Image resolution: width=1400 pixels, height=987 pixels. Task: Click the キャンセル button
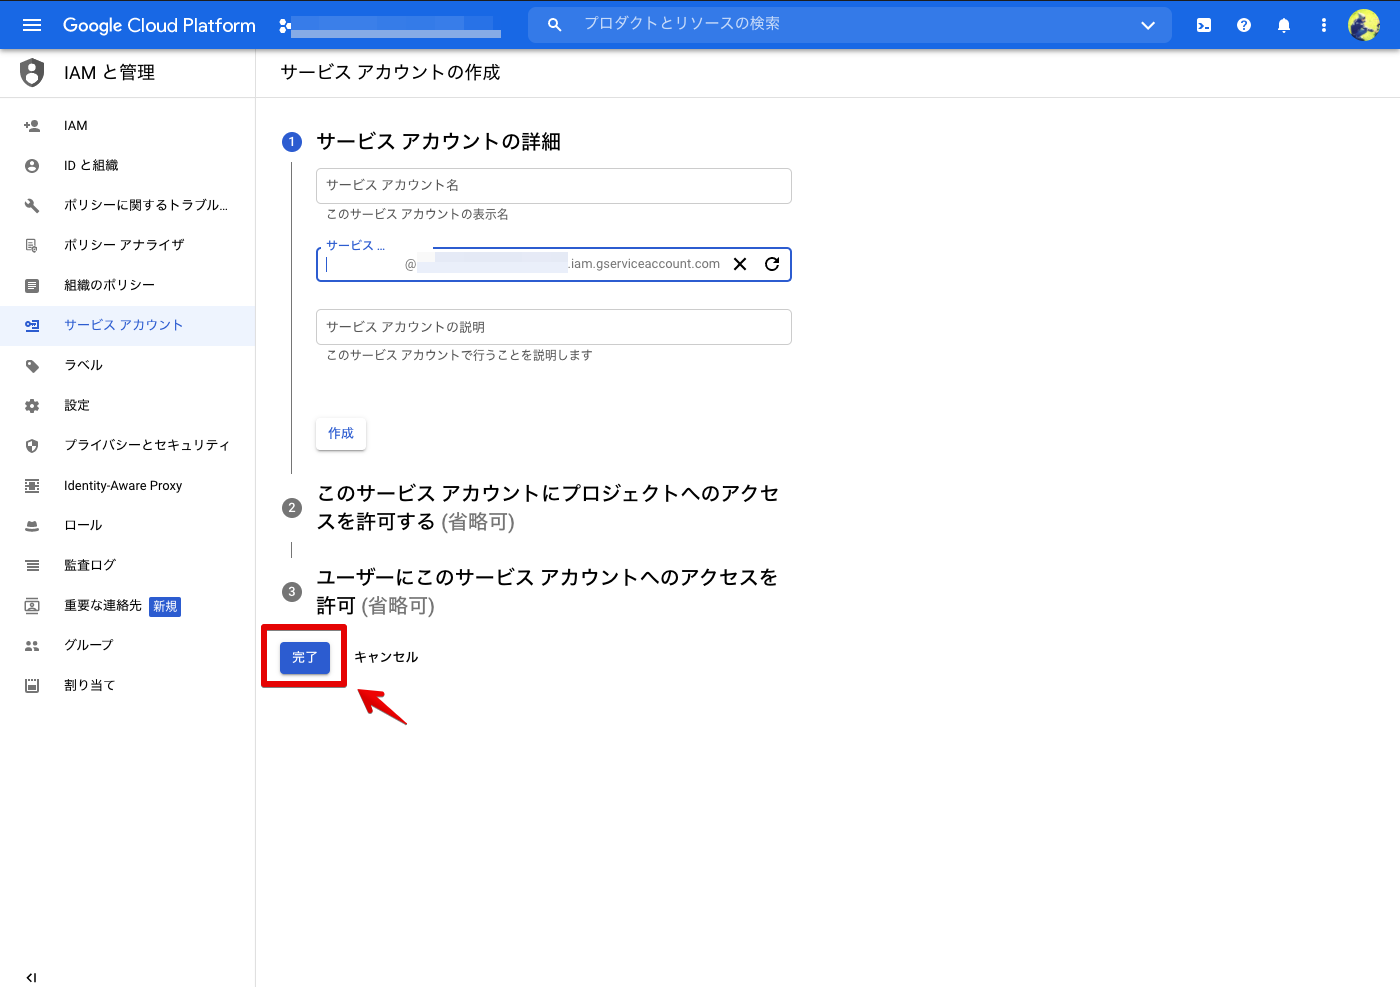point(386,657)
